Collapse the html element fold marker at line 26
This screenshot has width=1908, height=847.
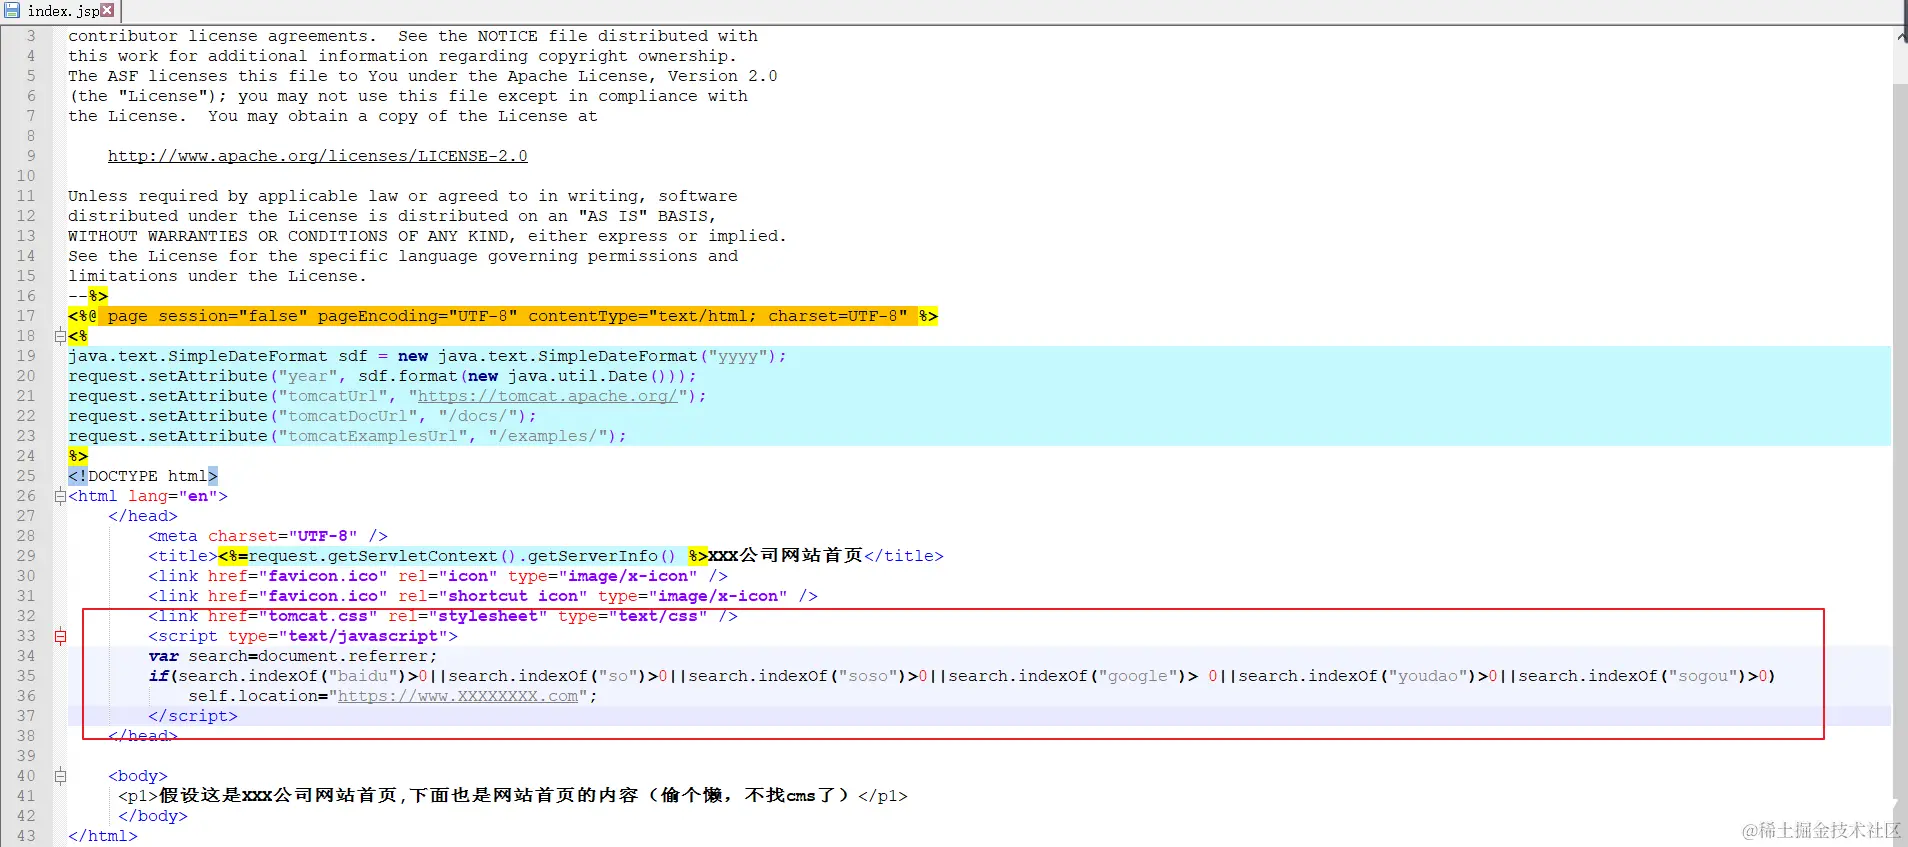click(x=60, y=496)
